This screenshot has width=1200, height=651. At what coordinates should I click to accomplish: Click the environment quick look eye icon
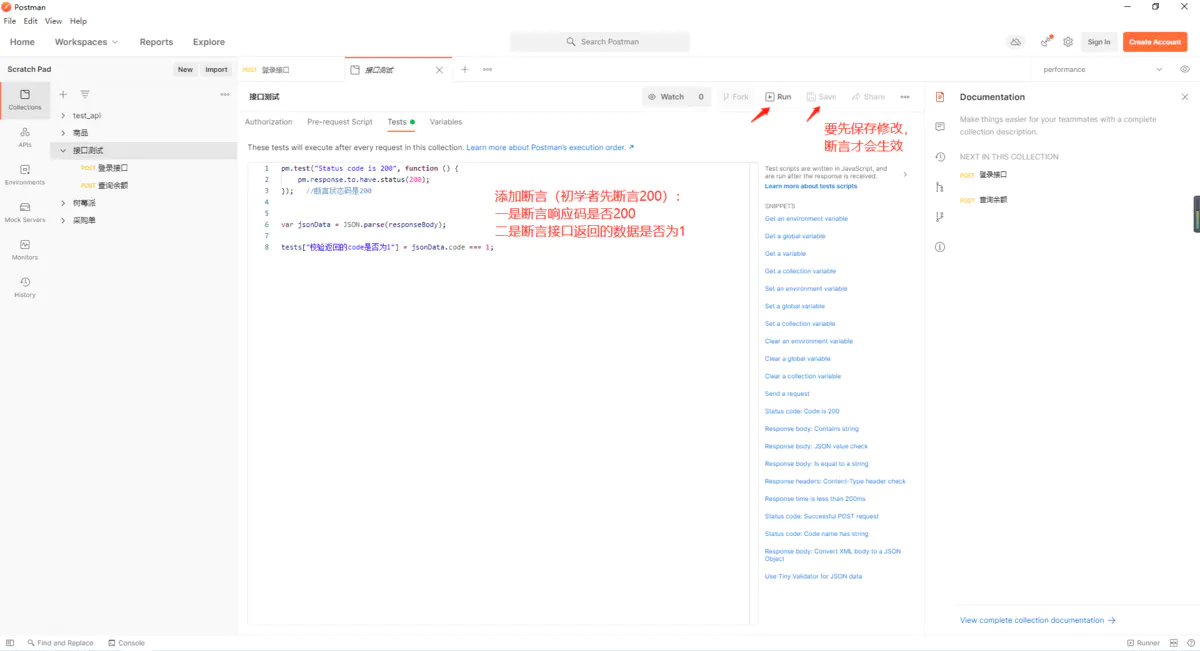1184,70
